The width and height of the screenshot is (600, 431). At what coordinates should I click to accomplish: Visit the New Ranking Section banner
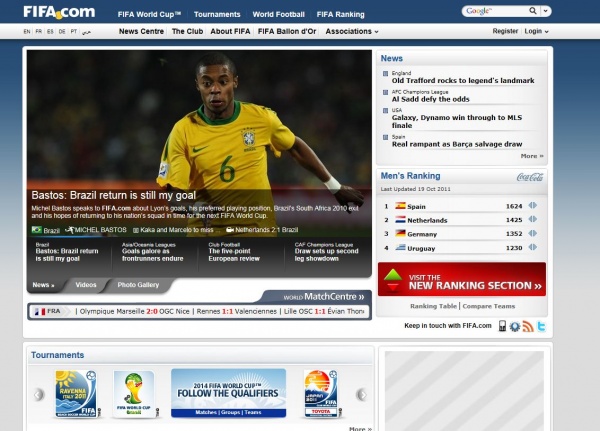[462, 279]
